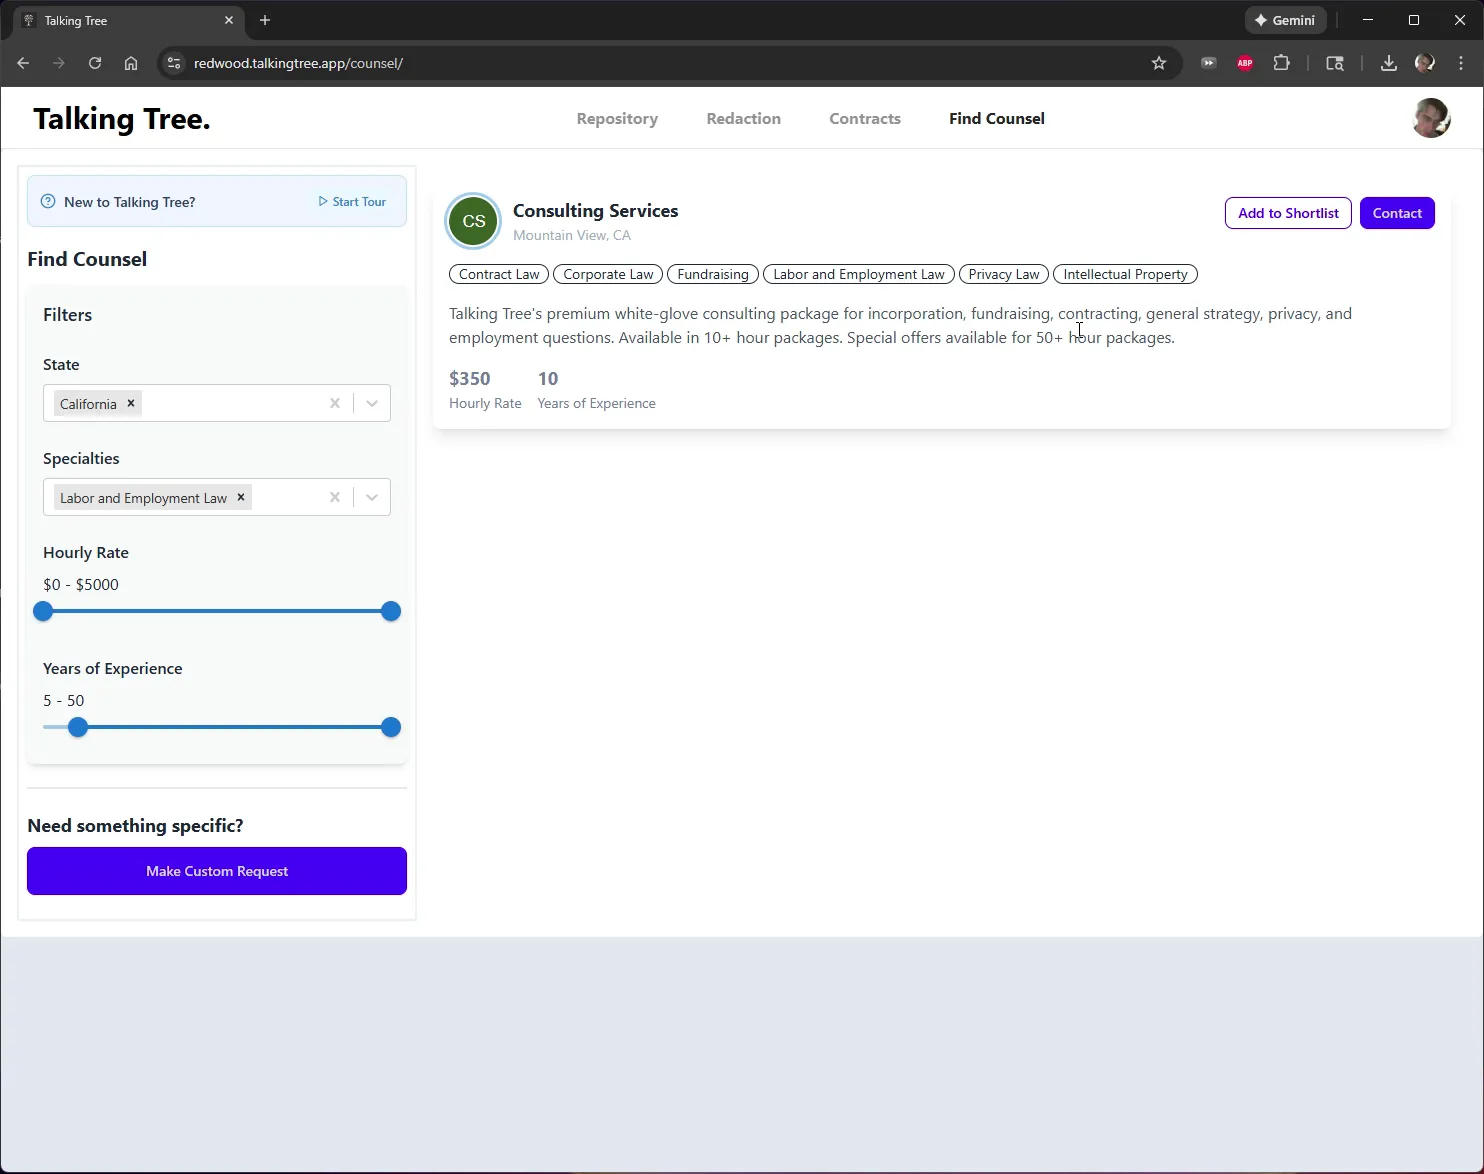The width and height of the screenshot is (1484, 1174).
Task: Open the Chrome three-dot menu
Action: pos(1461,63)
